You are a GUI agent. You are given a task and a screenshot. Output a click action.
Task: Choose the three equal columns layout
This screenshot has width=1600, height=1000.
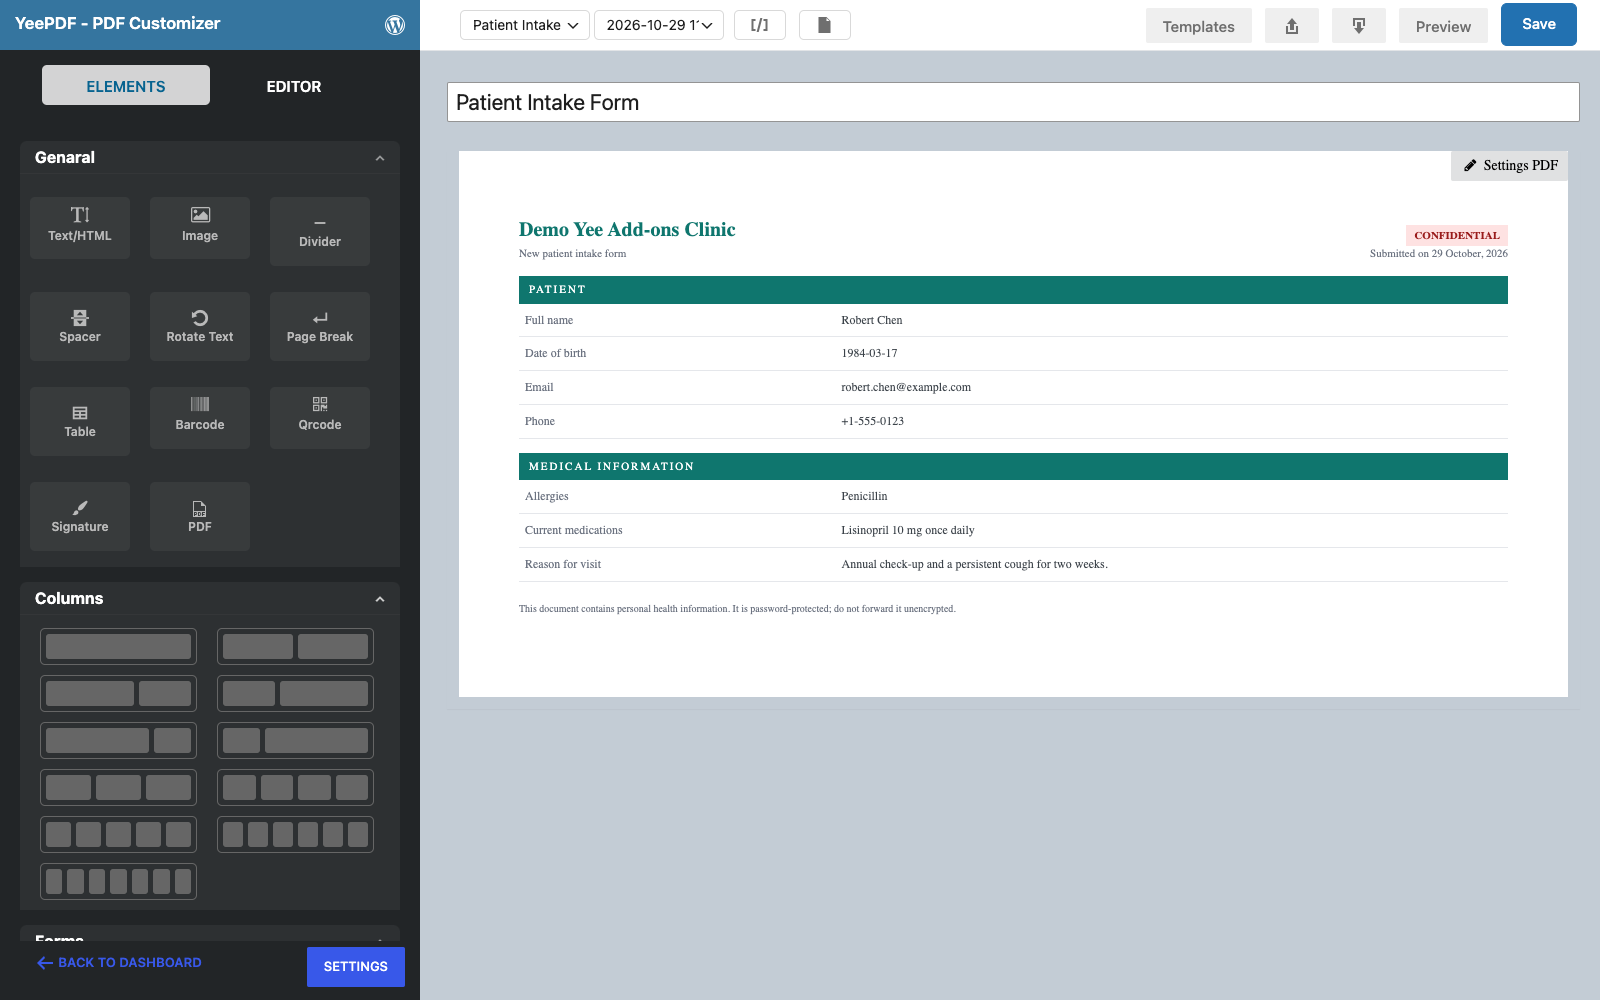pos(119,788)
